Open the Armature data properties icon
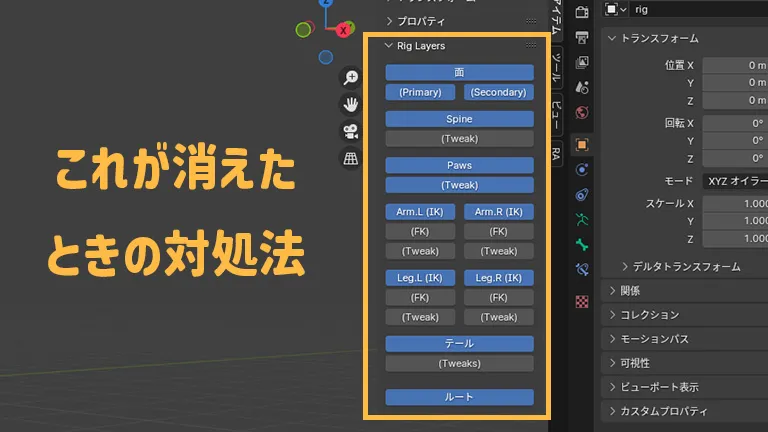The image size is (768, 432). (x=583, y=218)
